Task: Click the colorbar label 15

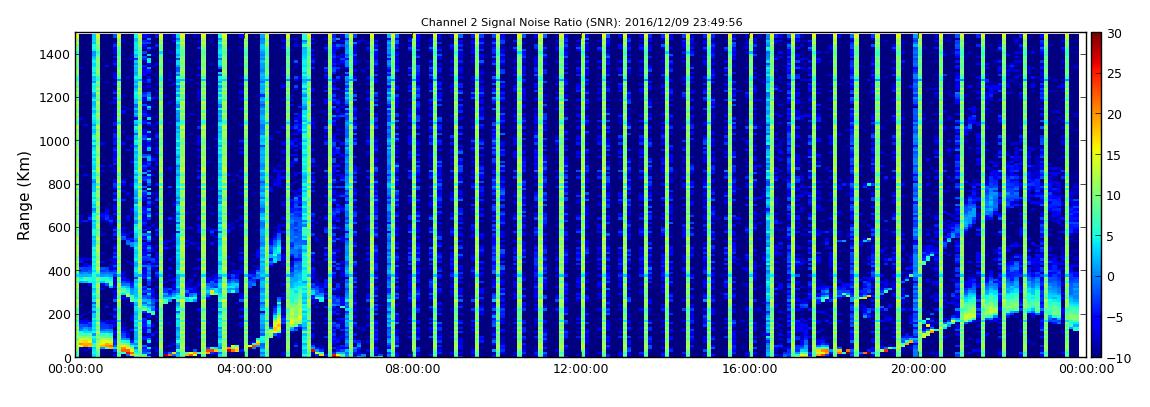Action: click(1115, 155)
